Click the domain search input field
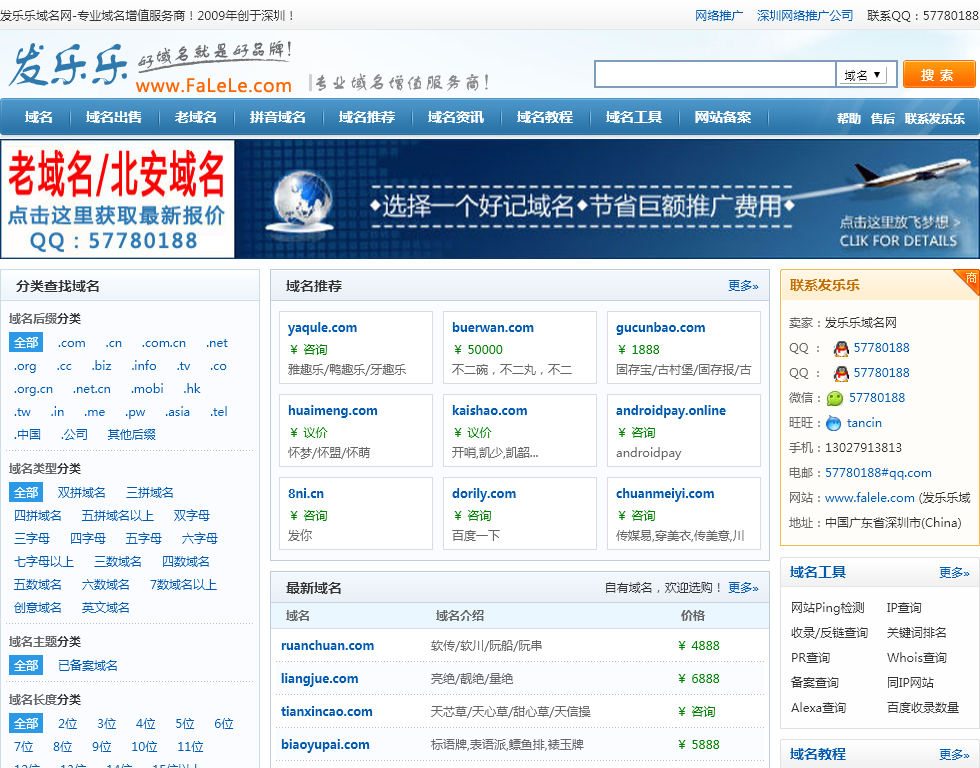Viewport: 980px width, 768px height. click(714, 75)
